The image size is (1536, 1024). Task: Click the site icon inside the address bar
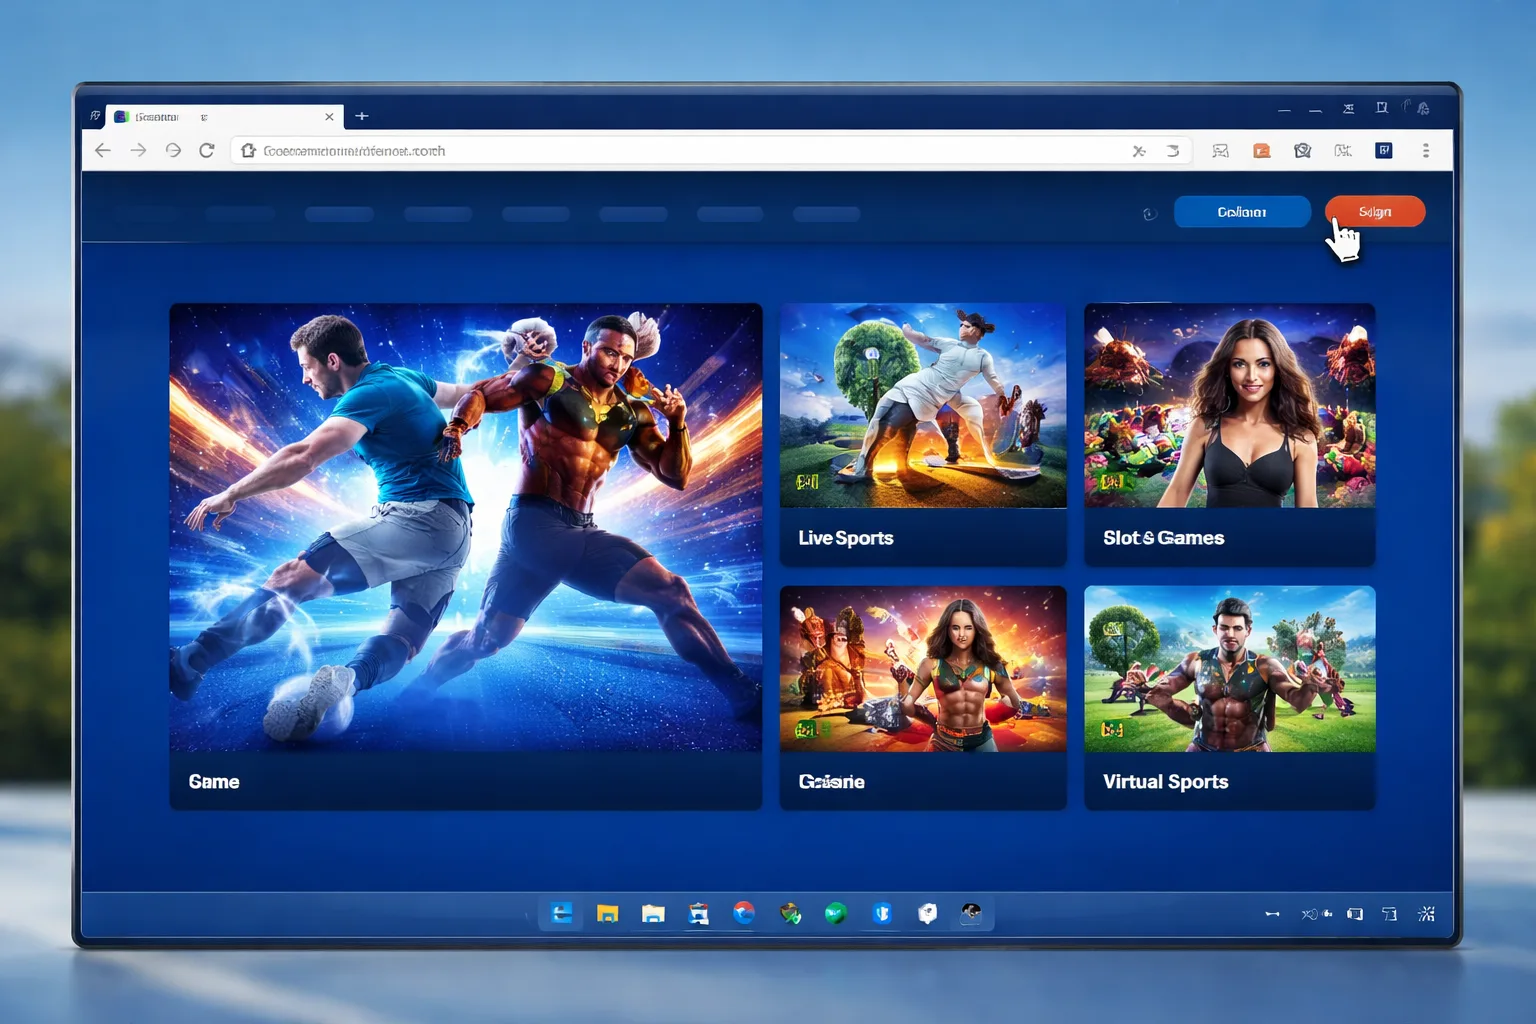click(x=249, y=150)
